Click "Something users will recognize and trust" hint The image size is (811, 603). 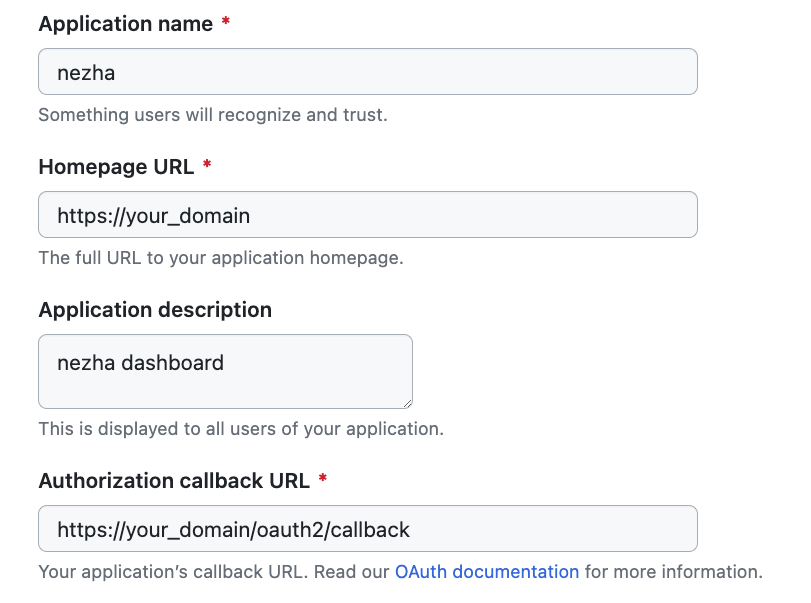212,115
